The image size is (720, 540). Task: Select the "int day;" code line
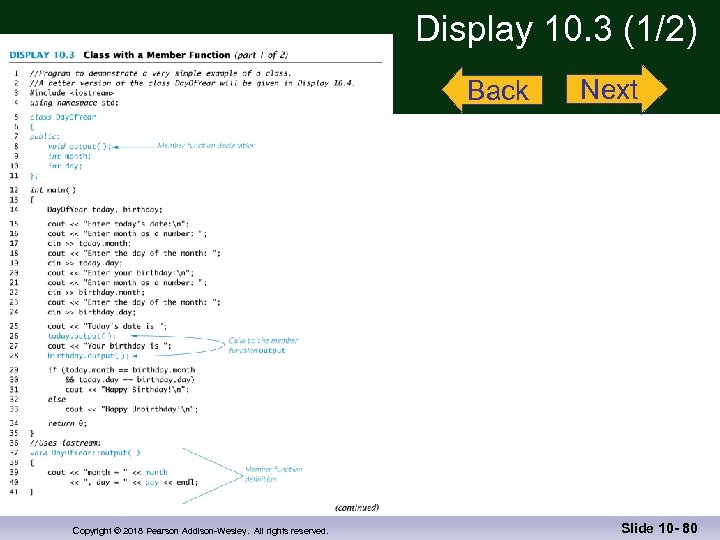(65, 166)
